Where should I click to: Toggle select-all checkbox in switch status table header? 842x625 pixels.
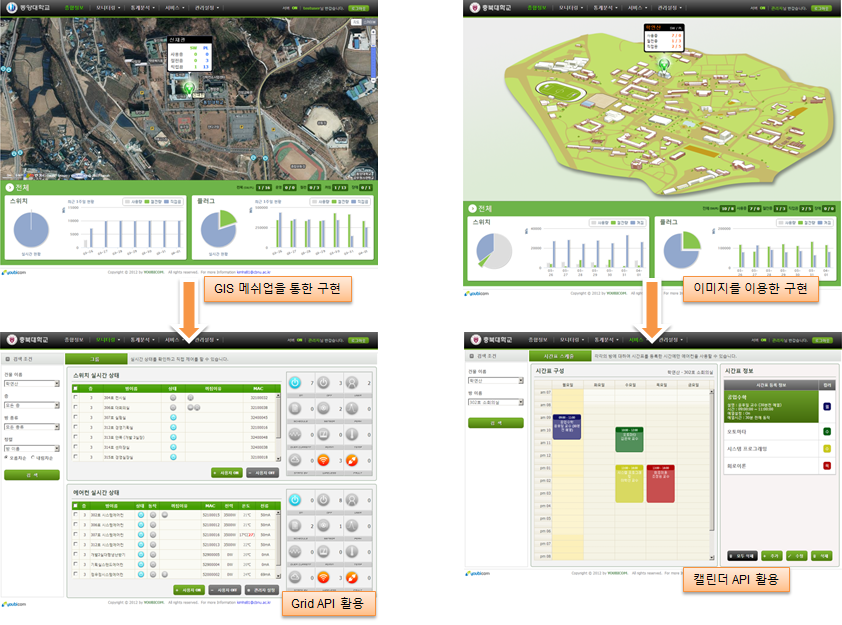point(77,388)
